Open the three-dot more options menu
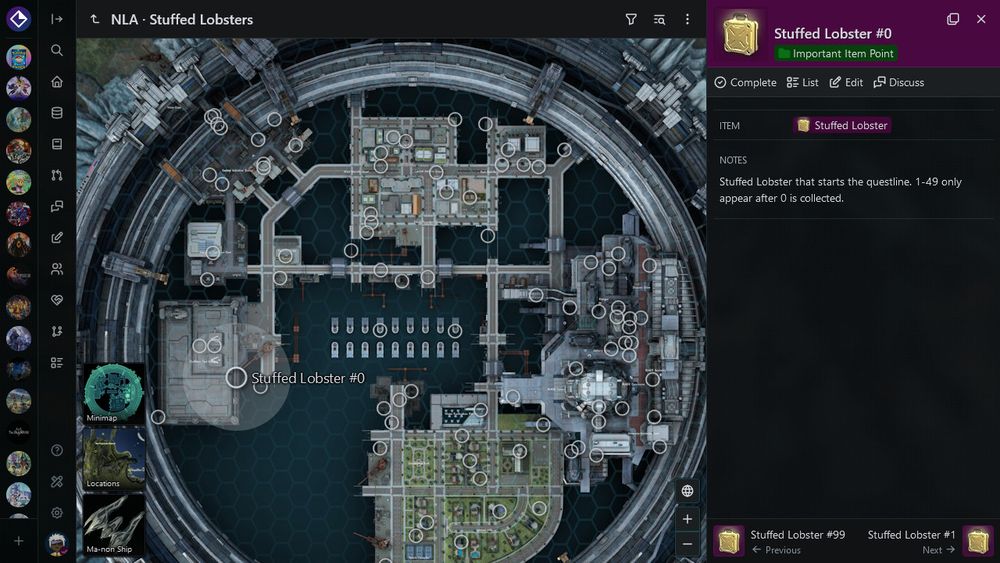 coord(687,19)
